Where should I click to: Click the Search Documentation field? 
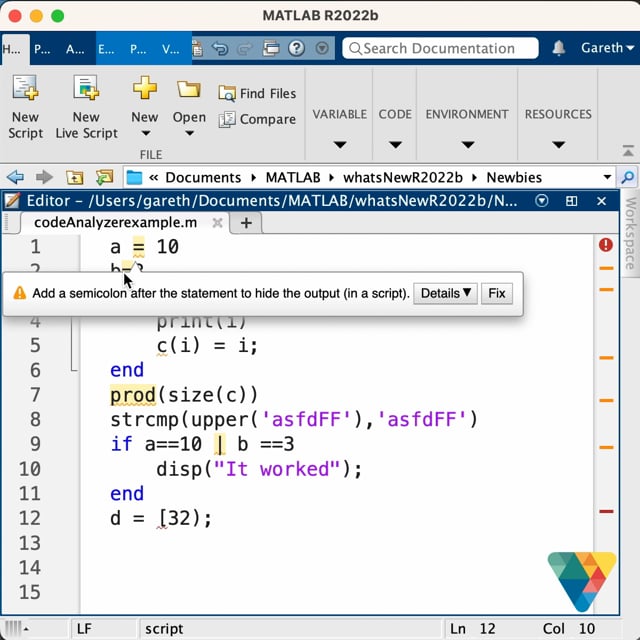pyautogui.click(x=440, y=48)
